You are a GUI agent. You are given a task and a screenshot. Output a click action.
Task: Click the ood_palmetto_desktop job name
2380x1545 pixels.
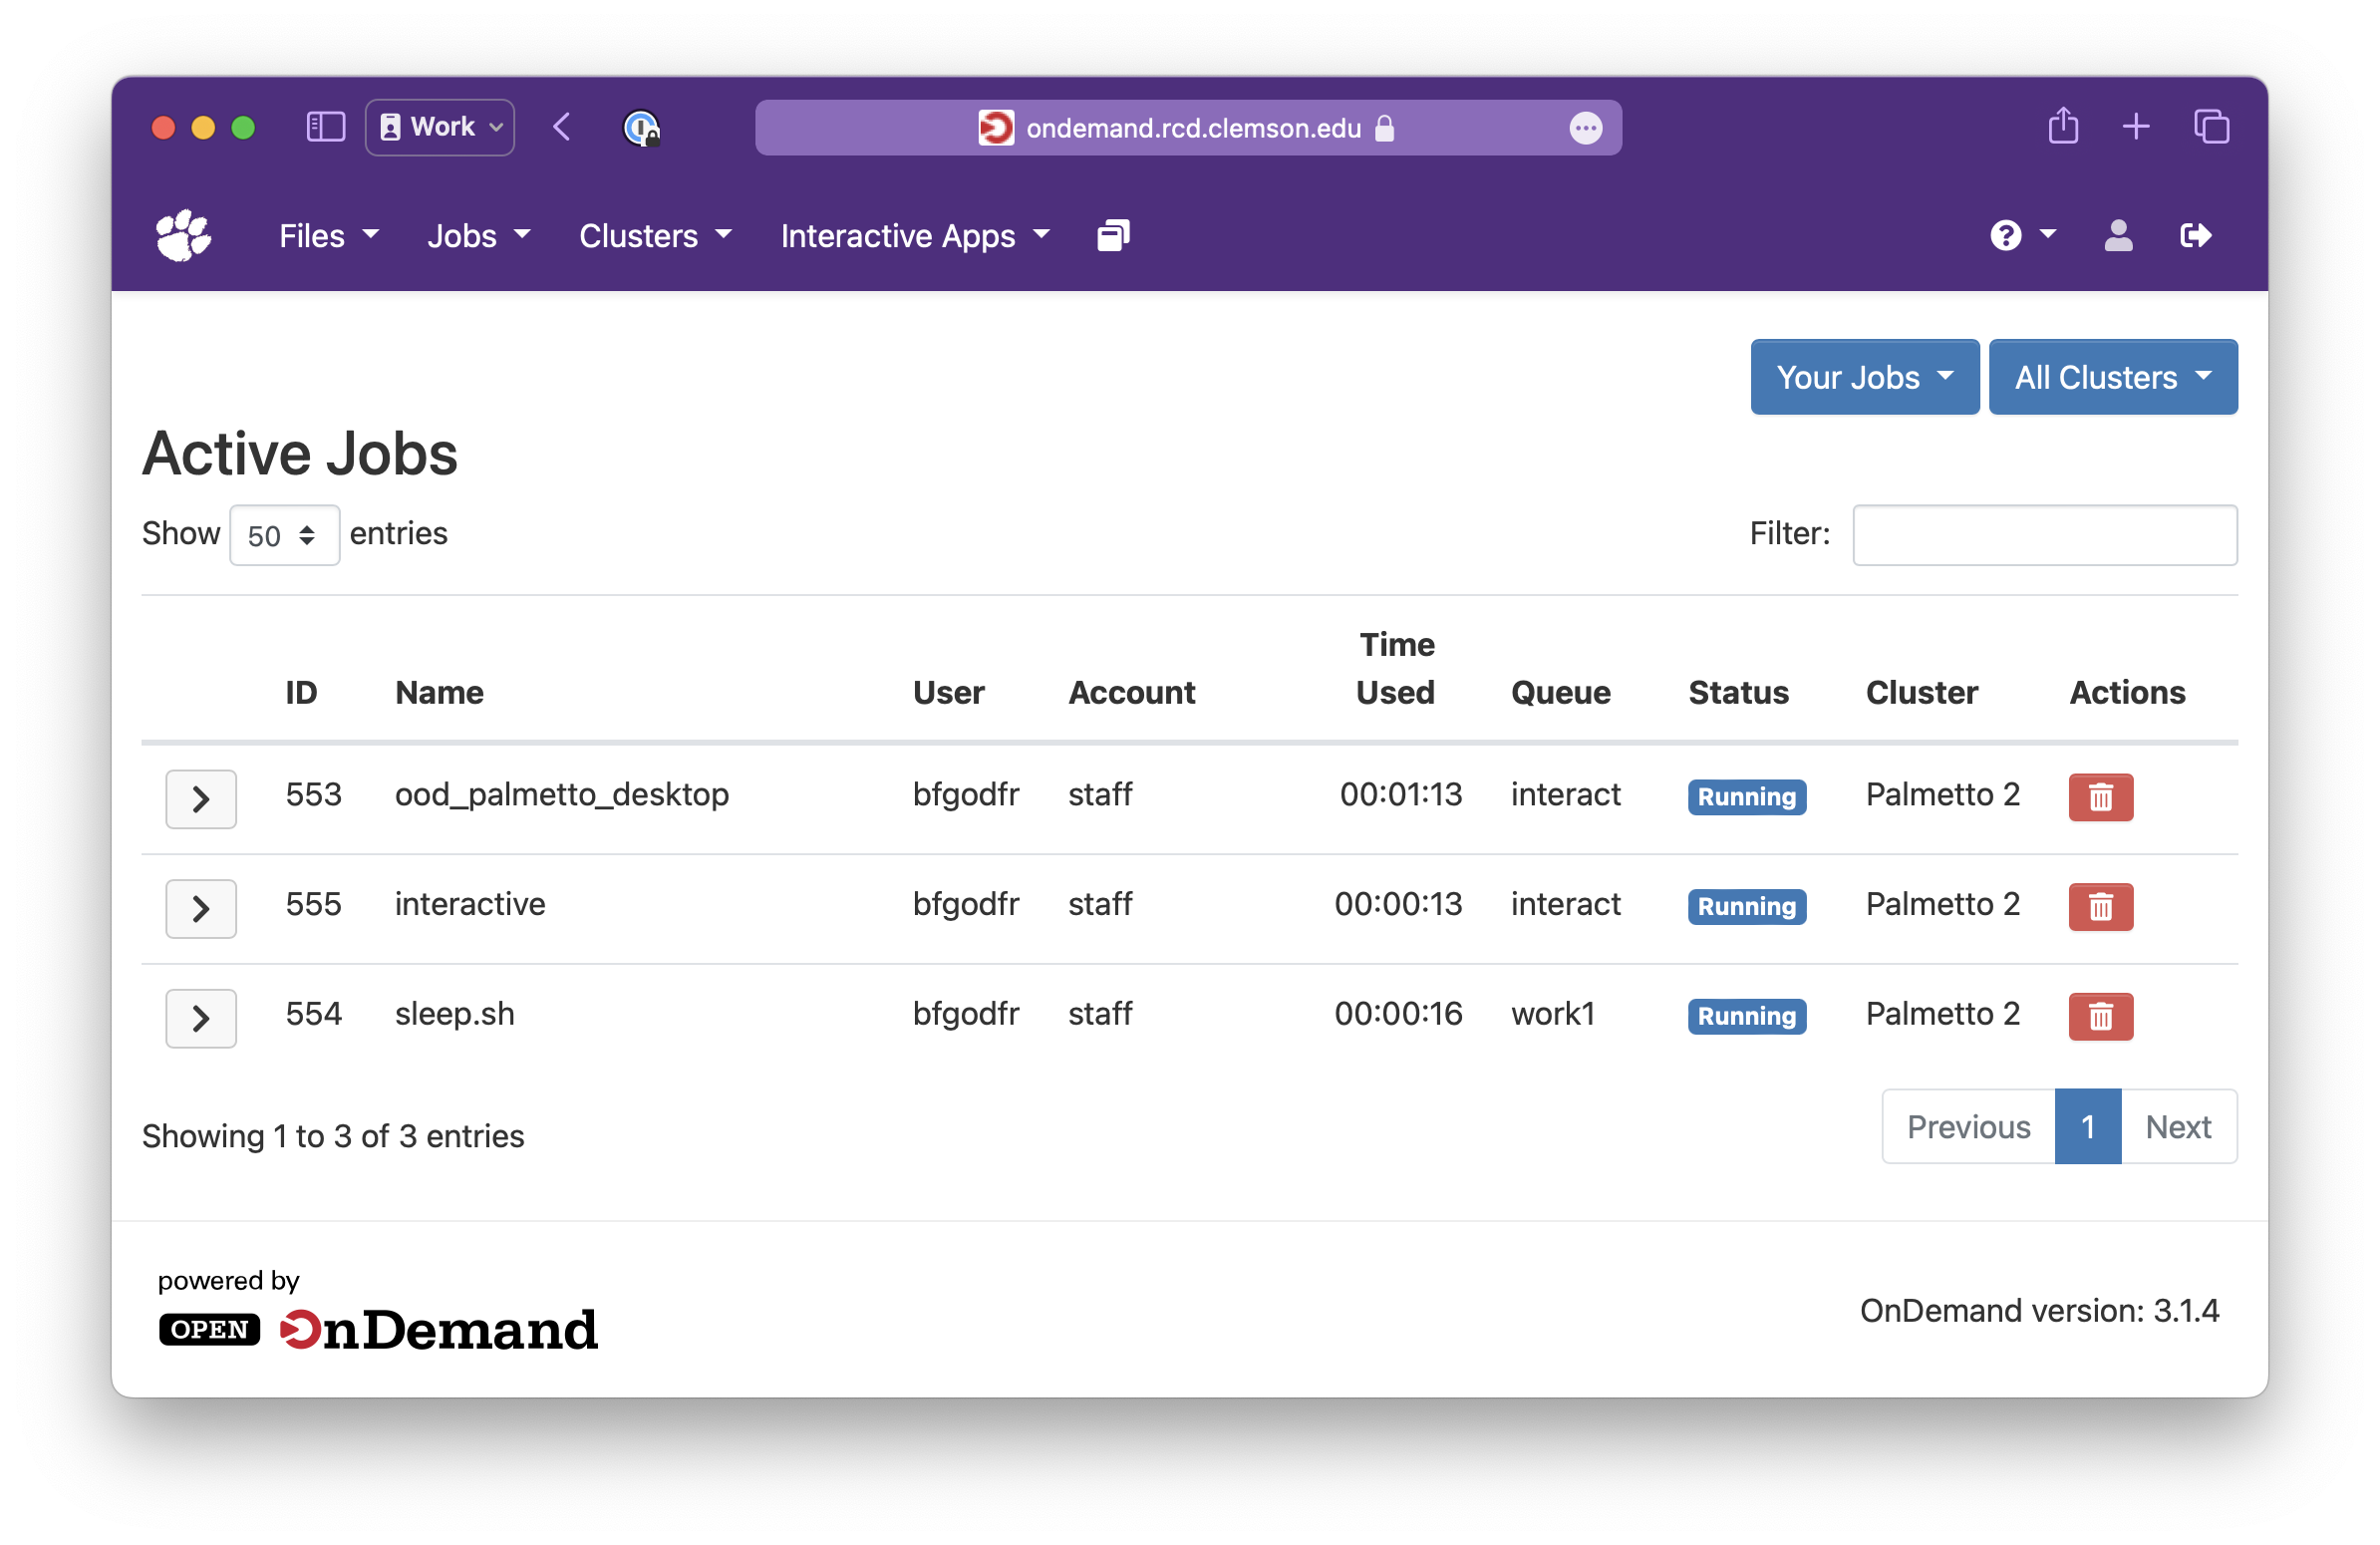(x=562, y=795)
